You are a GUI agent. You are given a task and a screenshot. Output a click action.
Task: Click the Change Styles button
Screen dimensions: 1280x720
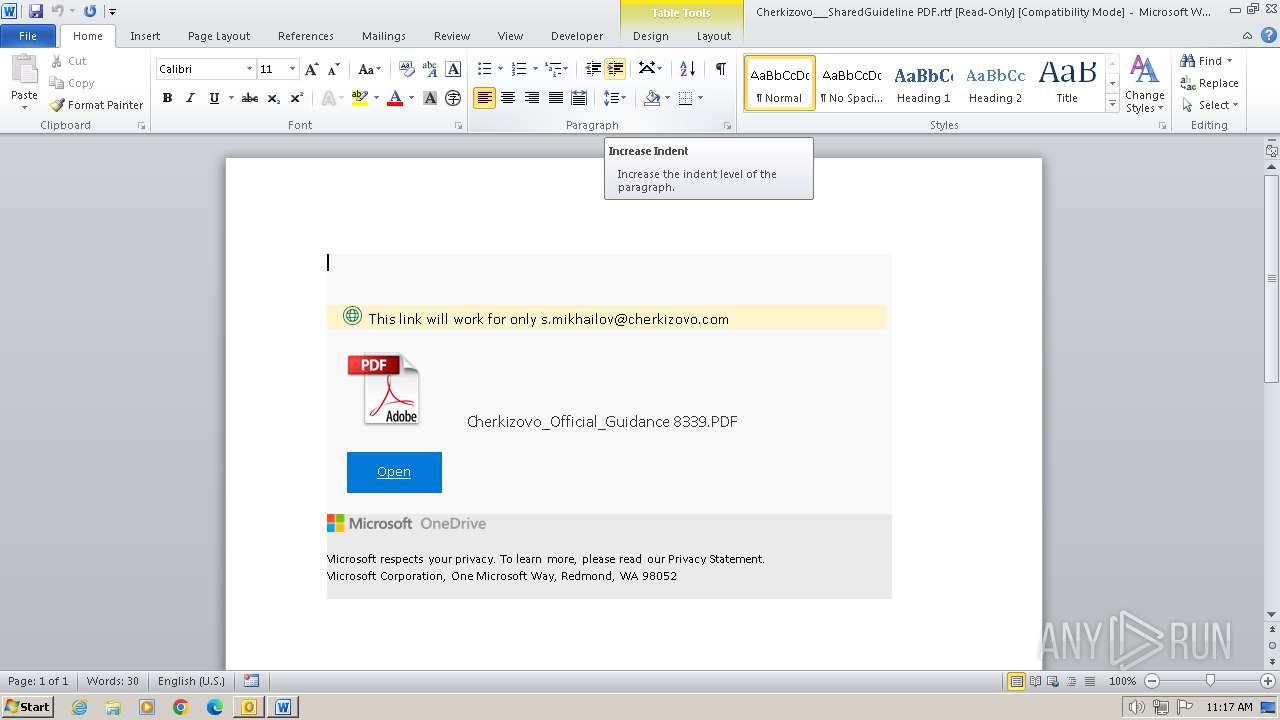click(1144, 85)
